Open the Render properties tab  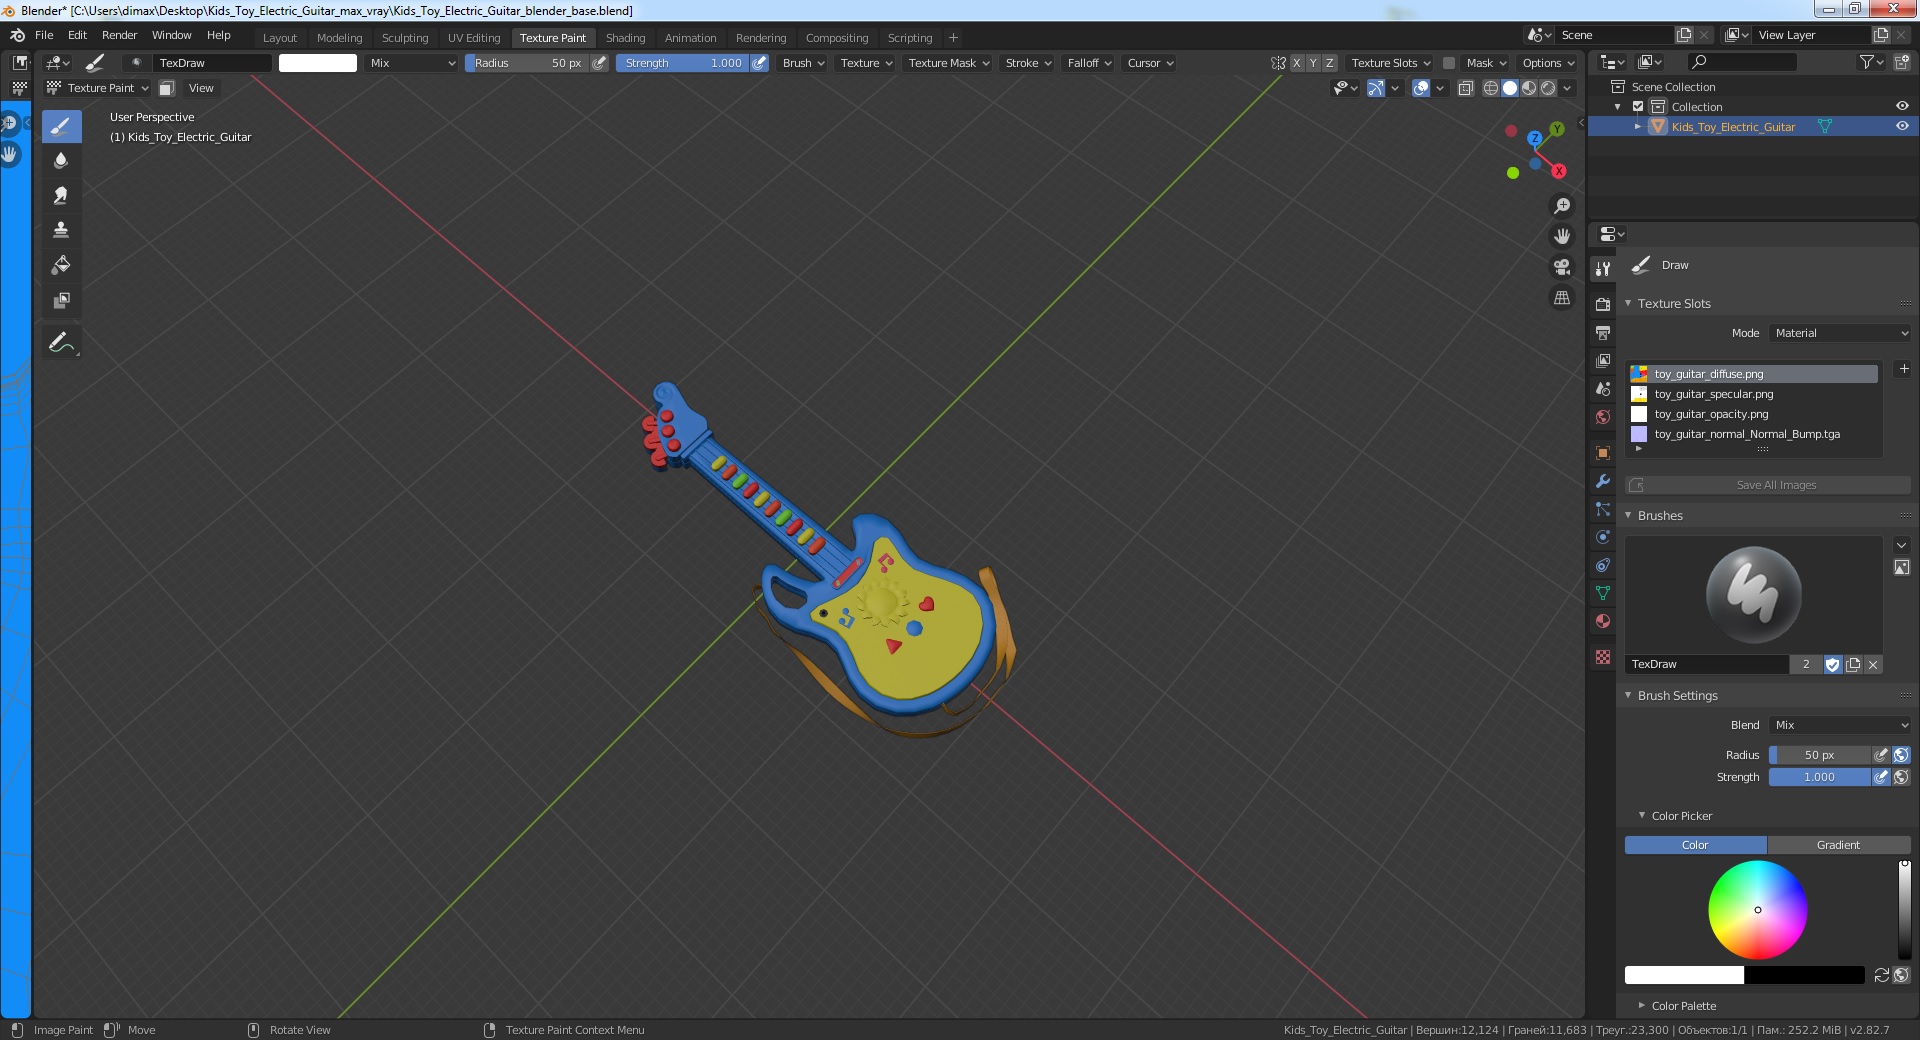[x=1603, y=304]
